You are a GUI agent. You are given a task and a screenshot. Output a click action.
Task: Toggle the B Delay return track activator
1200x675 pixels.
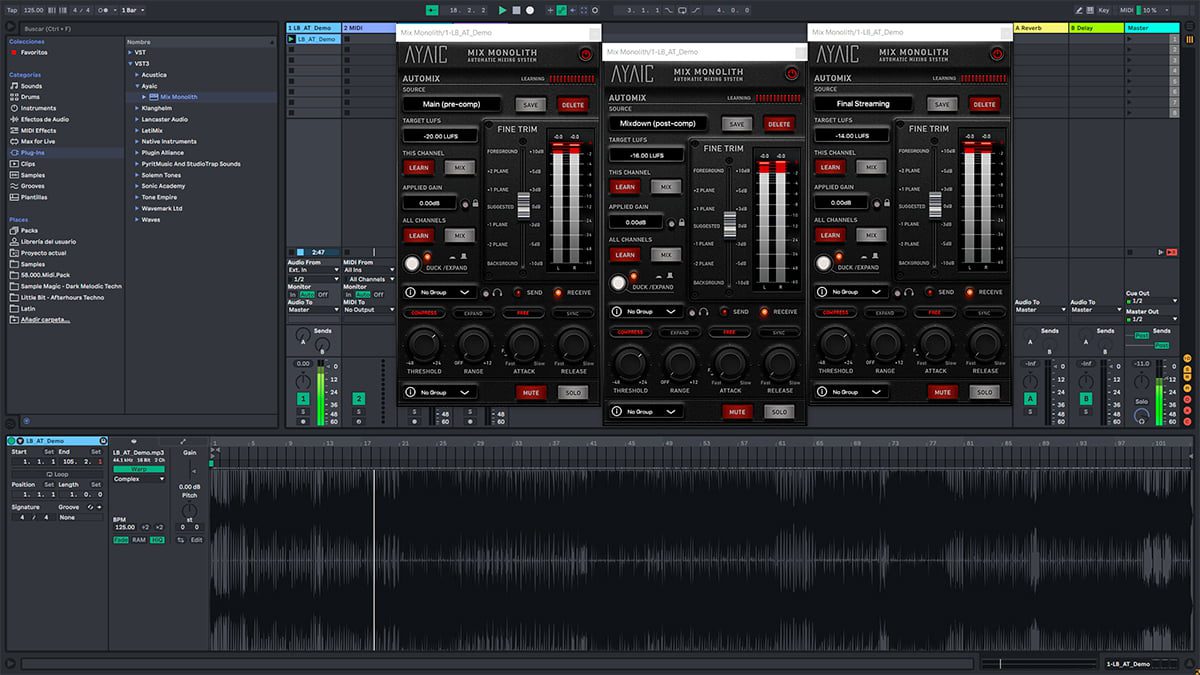point(1086,399)
